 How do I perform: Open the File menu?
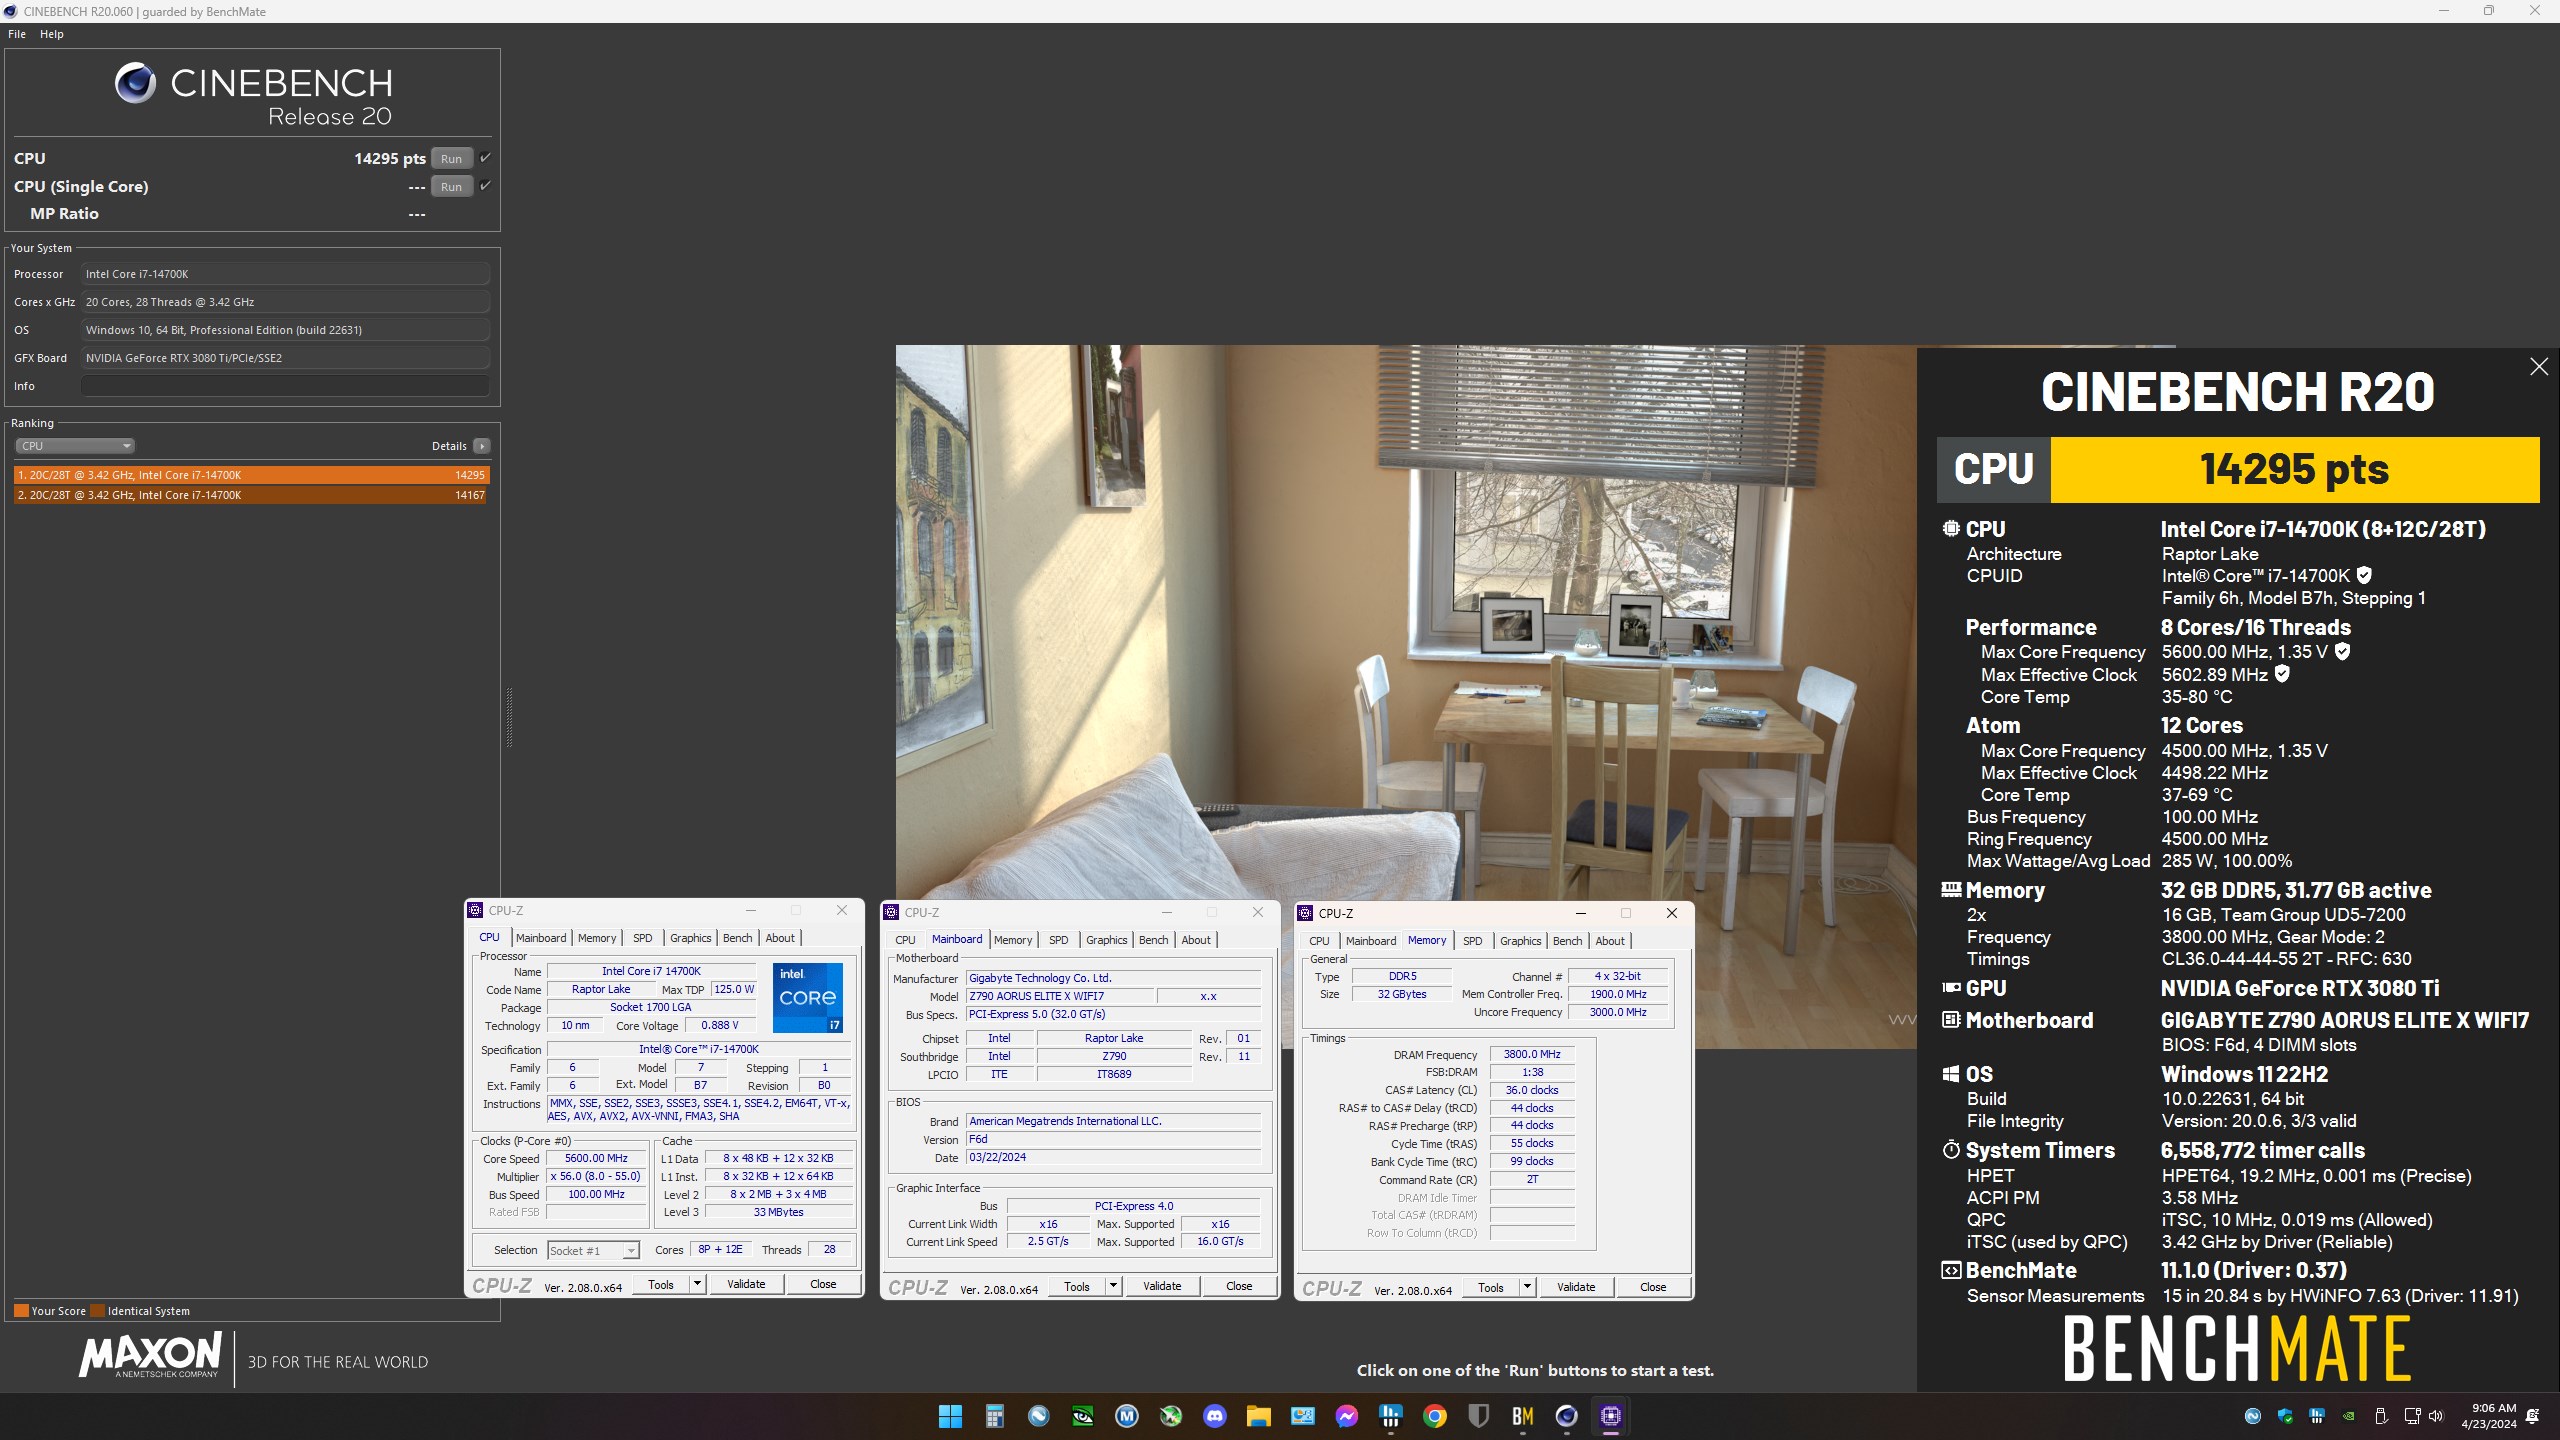coord(17,34)
